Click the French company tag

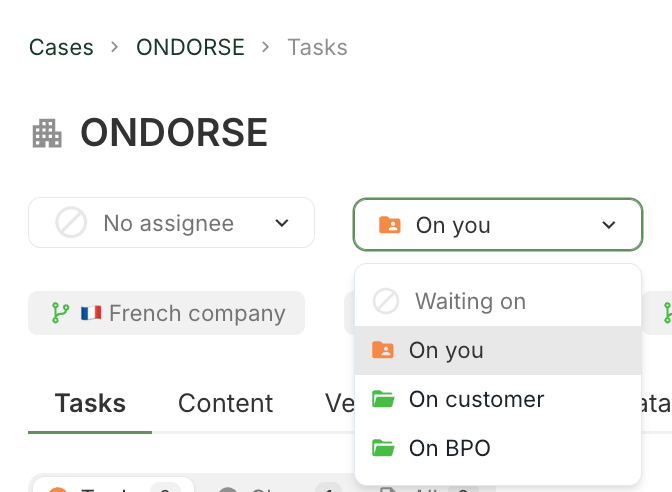coord(166,313)
